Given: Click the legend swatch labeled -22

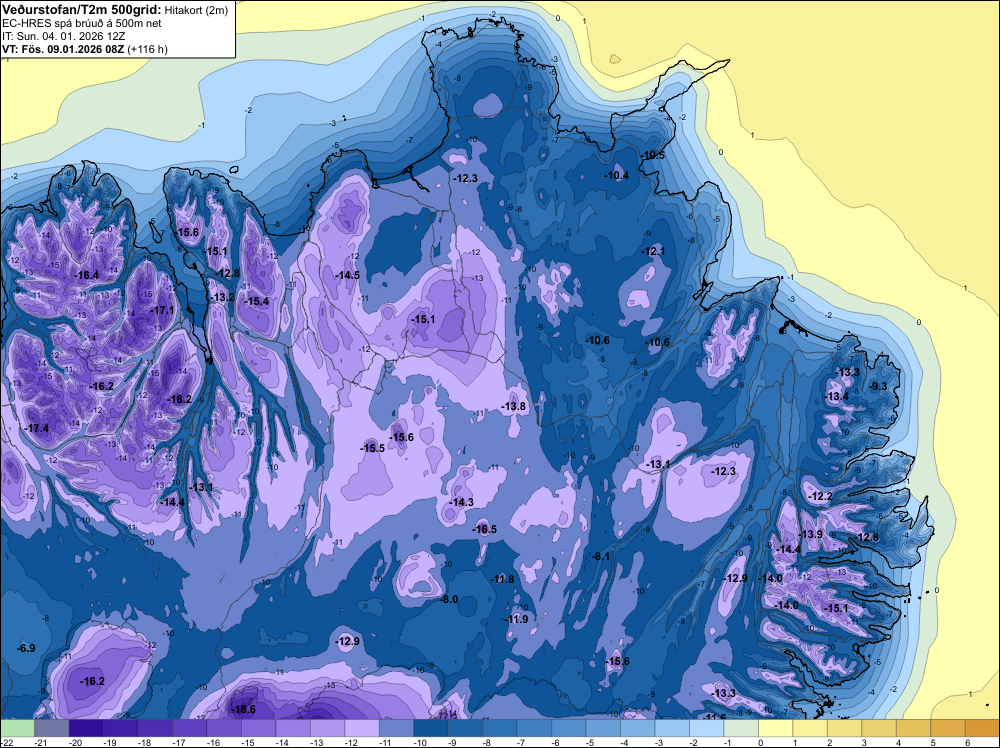Looking at the screenshot, I should coord(17,728).
